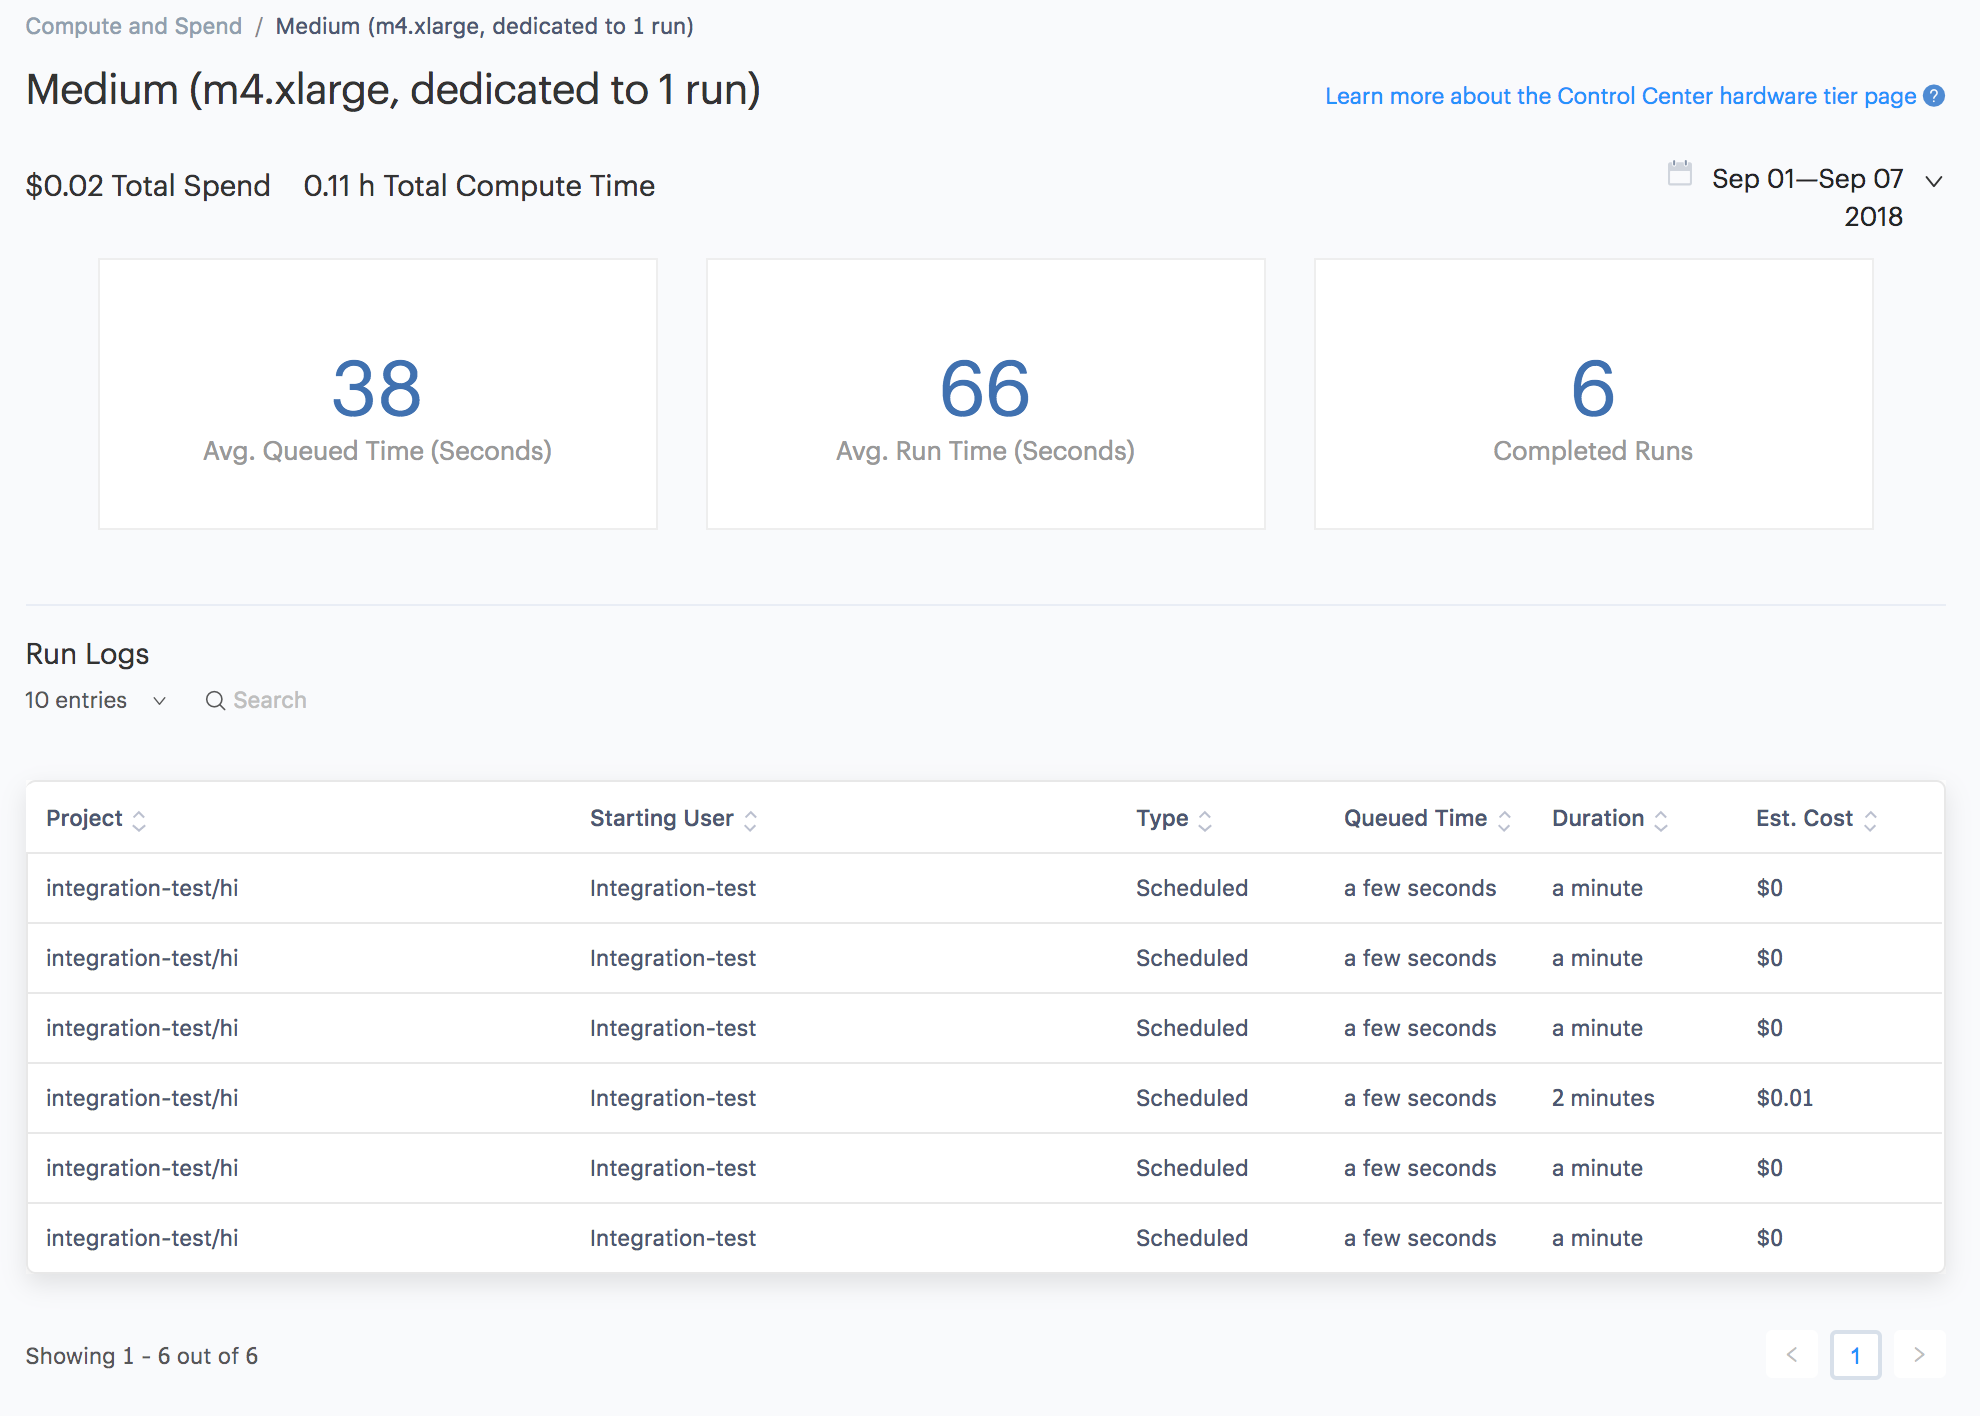
Task: Click '$0.02 Total Spend' text
Action: coord(148,186)
